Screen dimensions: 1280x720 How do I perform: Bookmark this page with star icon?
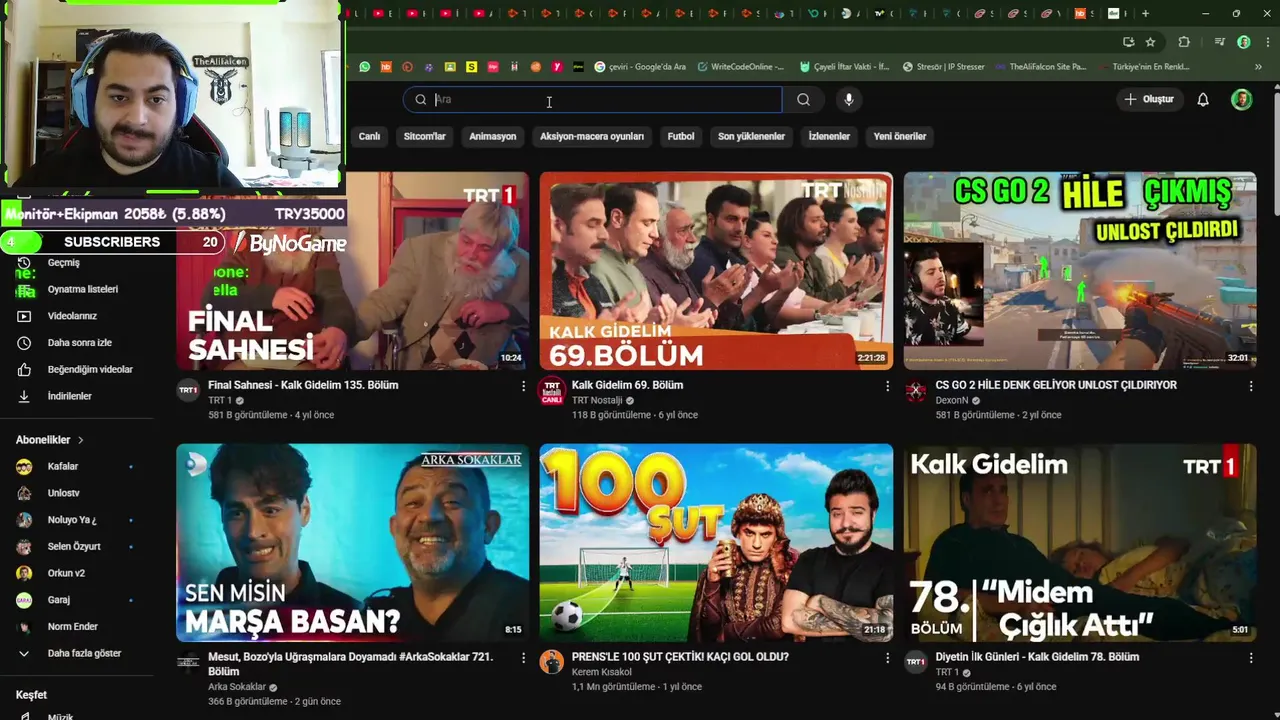tap(1150, 42)
